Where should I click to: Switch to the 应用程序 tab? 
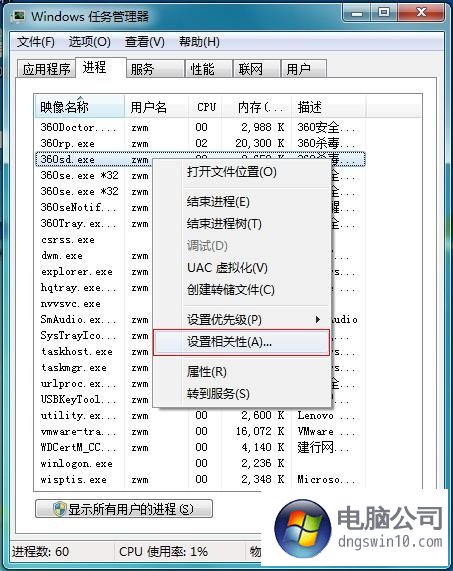[x=46, y=69]
